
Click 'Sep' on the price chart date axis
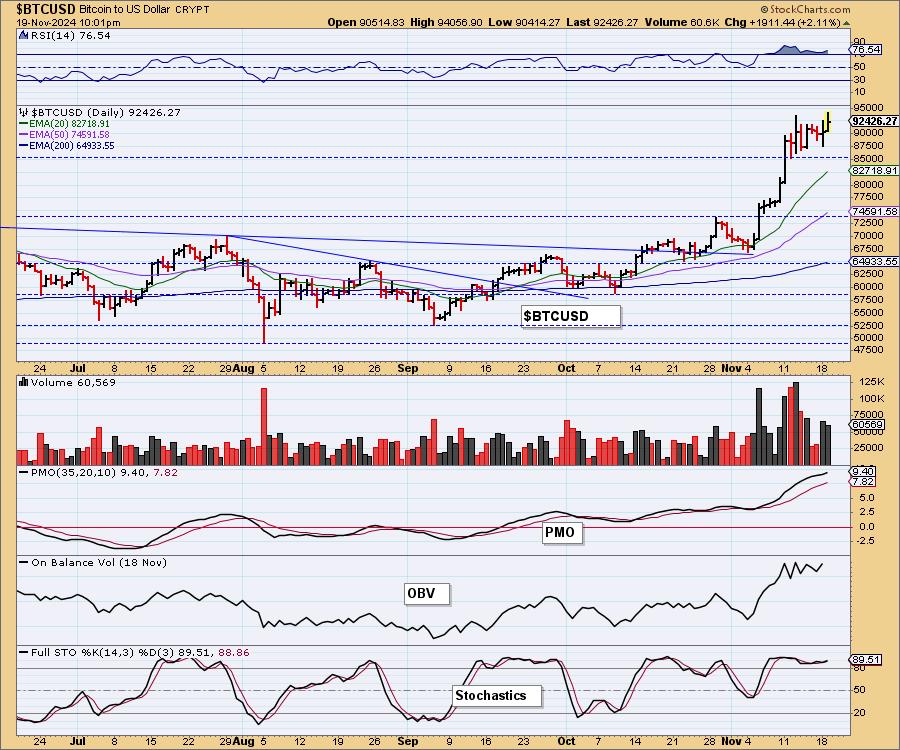[x=408, y=368]
